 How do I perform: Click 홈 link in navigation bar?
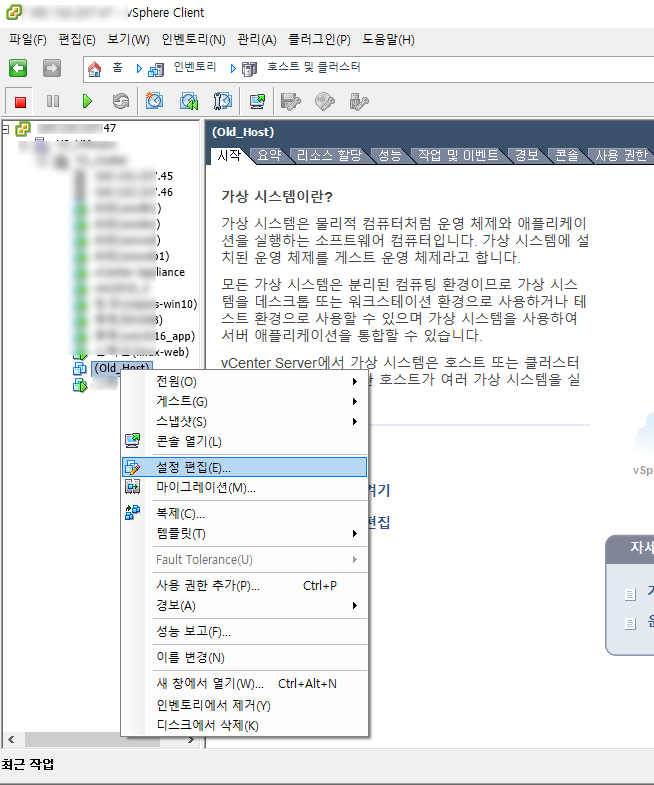pyautogui.click(x=117, y=67)
